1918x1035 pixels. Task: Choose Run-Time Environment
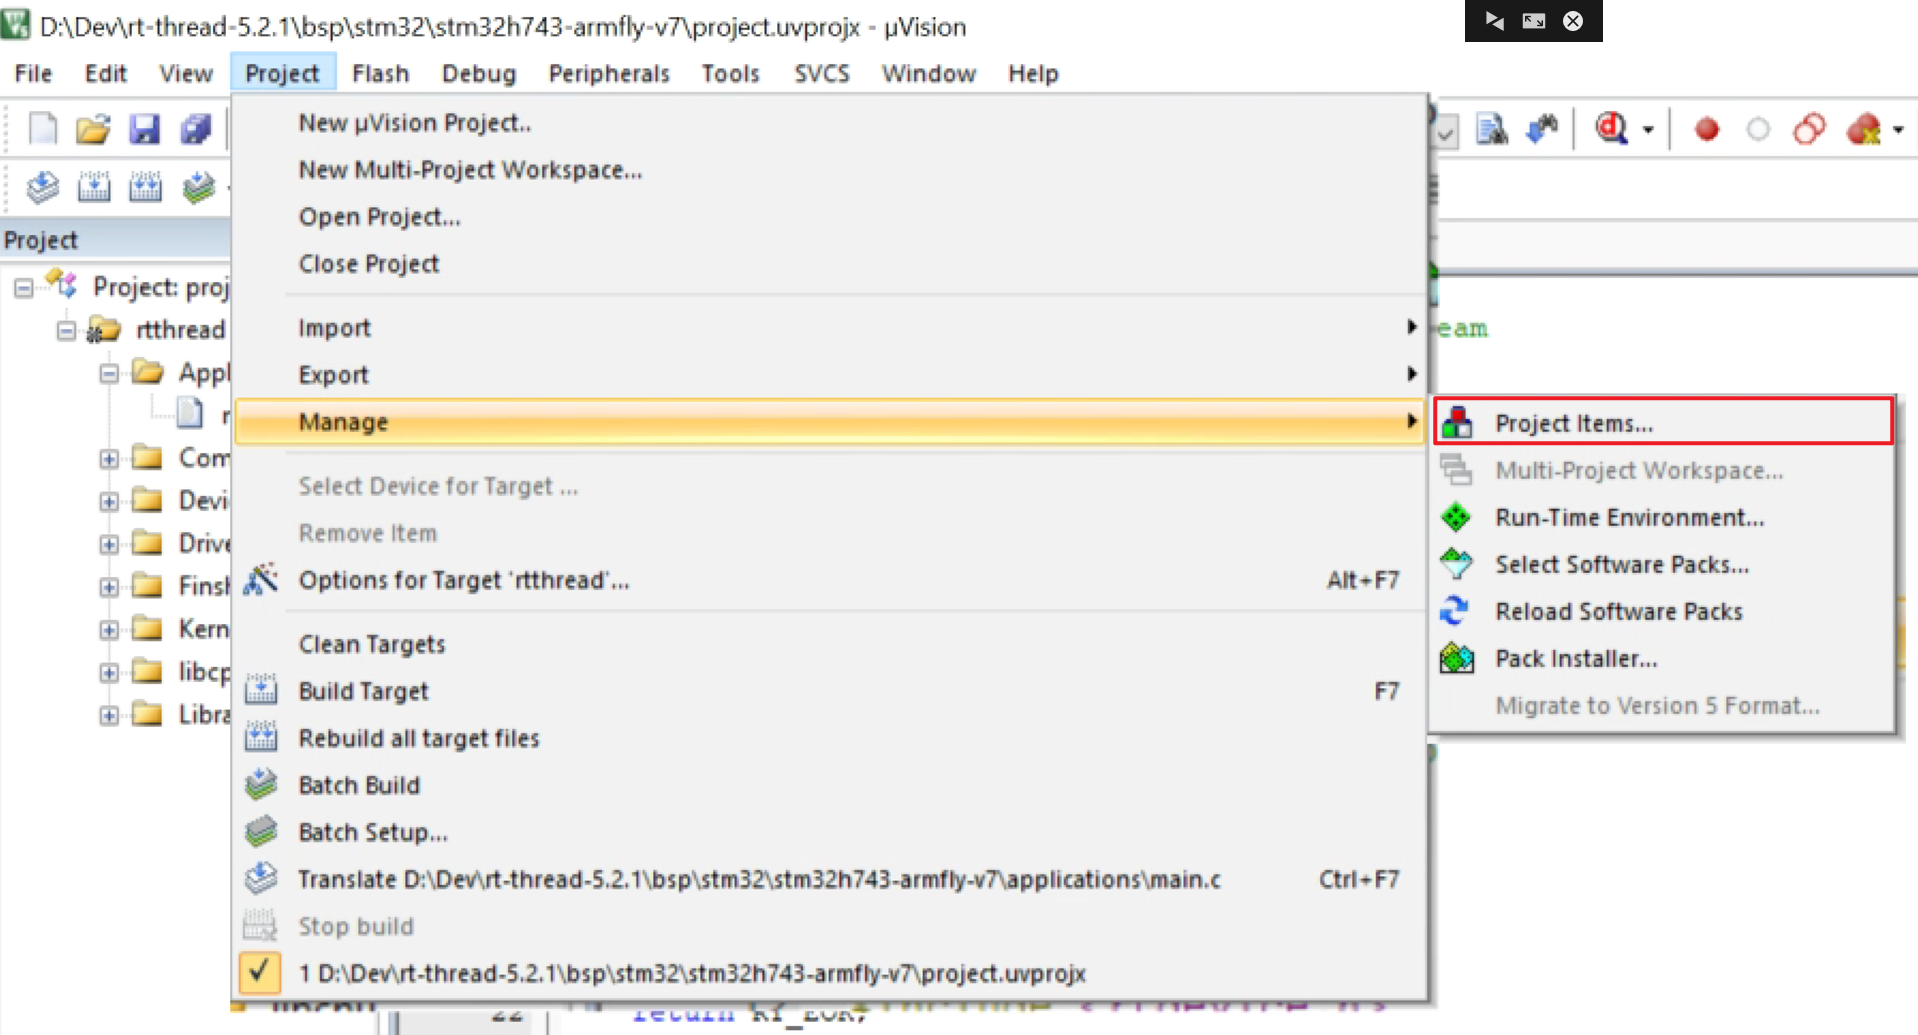coord(1629,517)
